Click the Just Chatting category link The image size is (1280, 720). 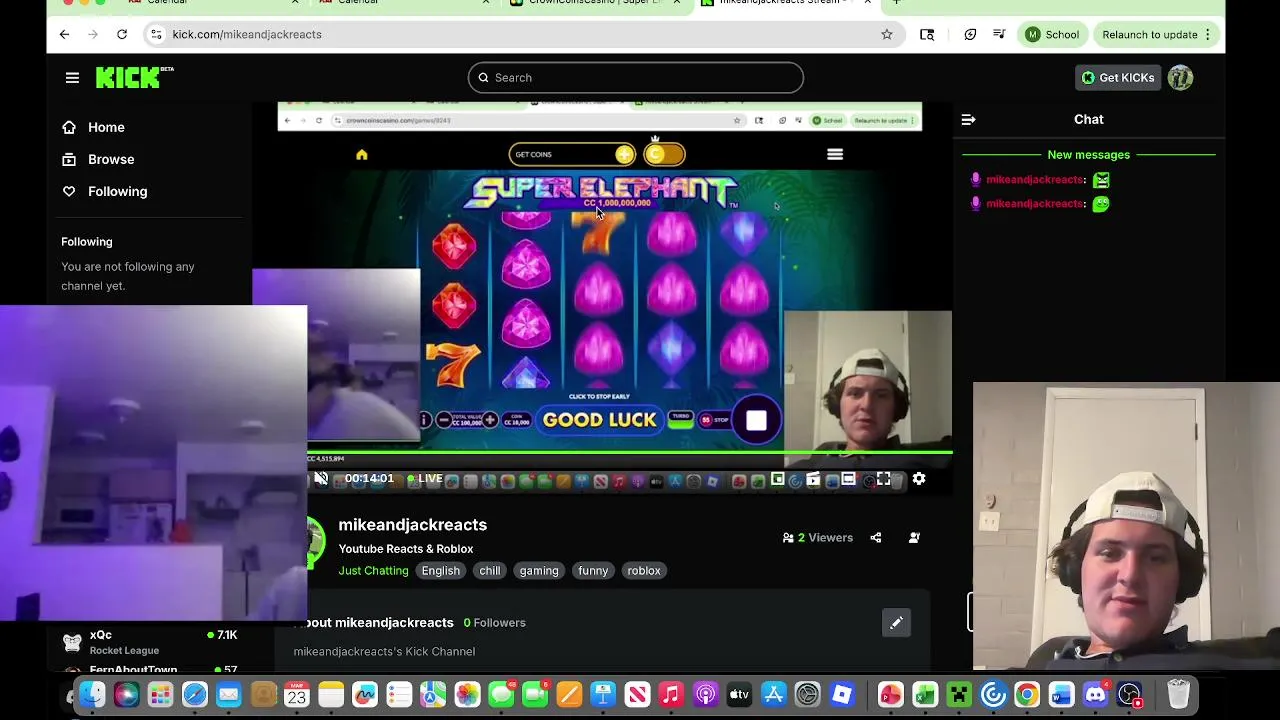click(x=373, y=570)
